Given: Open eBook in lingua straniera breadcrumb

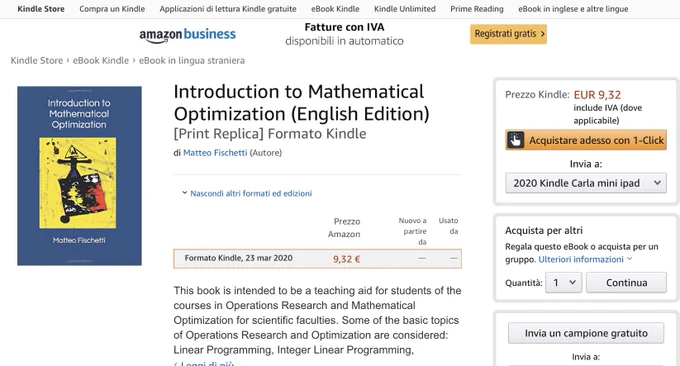Looking at the screenshot, I should click(x=192, y=60).
